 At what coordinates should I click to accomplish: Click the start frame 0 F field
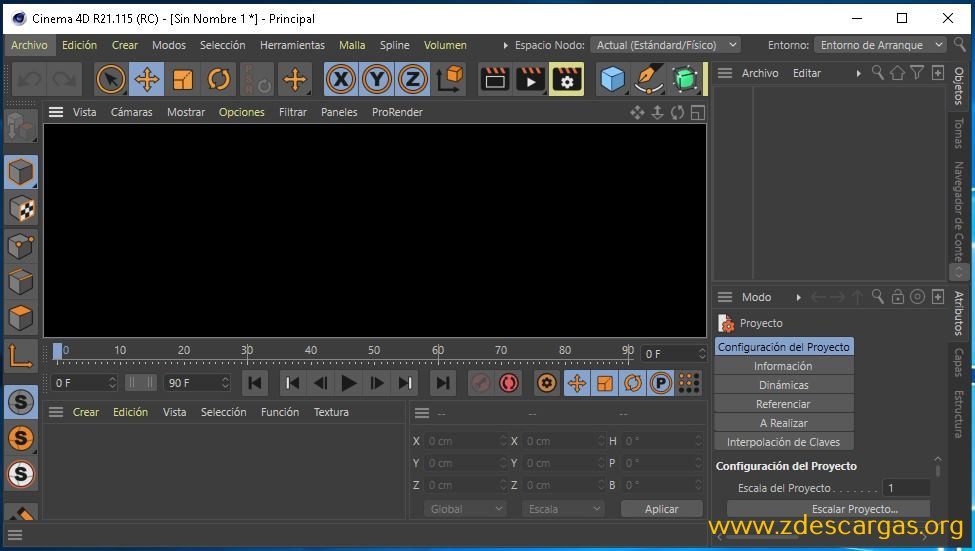tap(84, 383)
